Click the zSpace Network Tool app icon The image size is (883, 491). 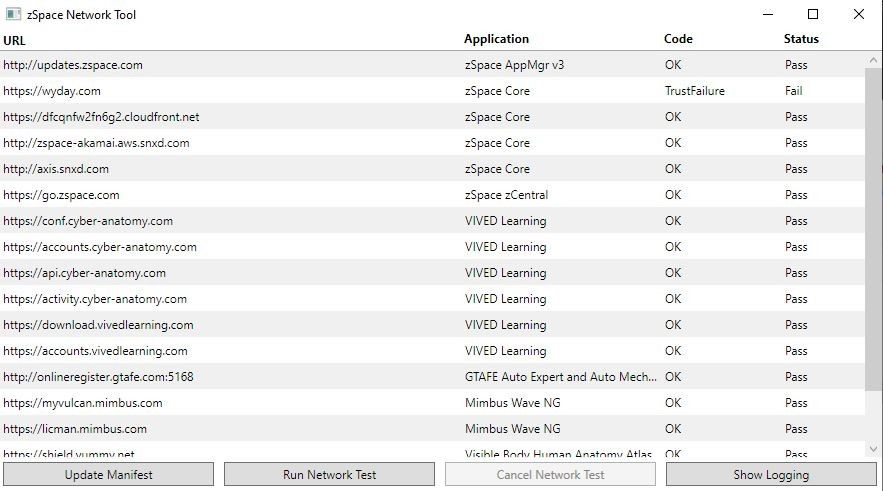(13, 14)
